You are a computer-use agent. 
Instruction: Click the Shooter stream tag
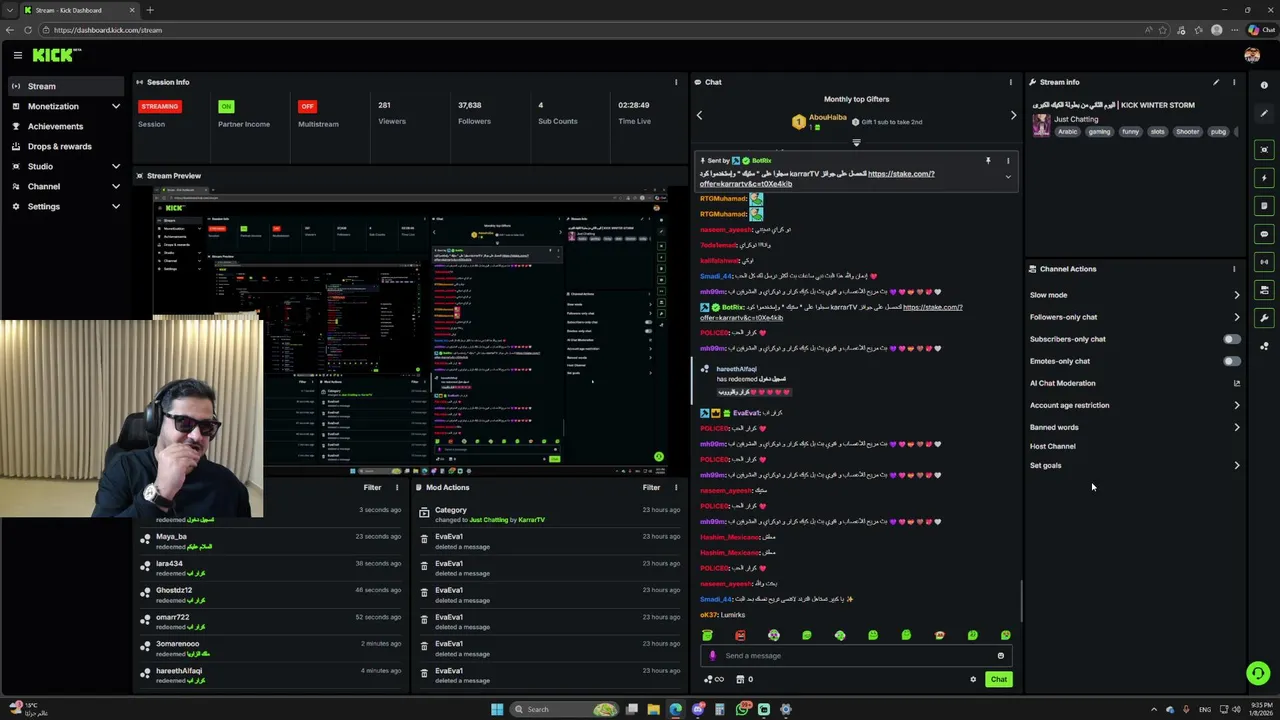1187,132
